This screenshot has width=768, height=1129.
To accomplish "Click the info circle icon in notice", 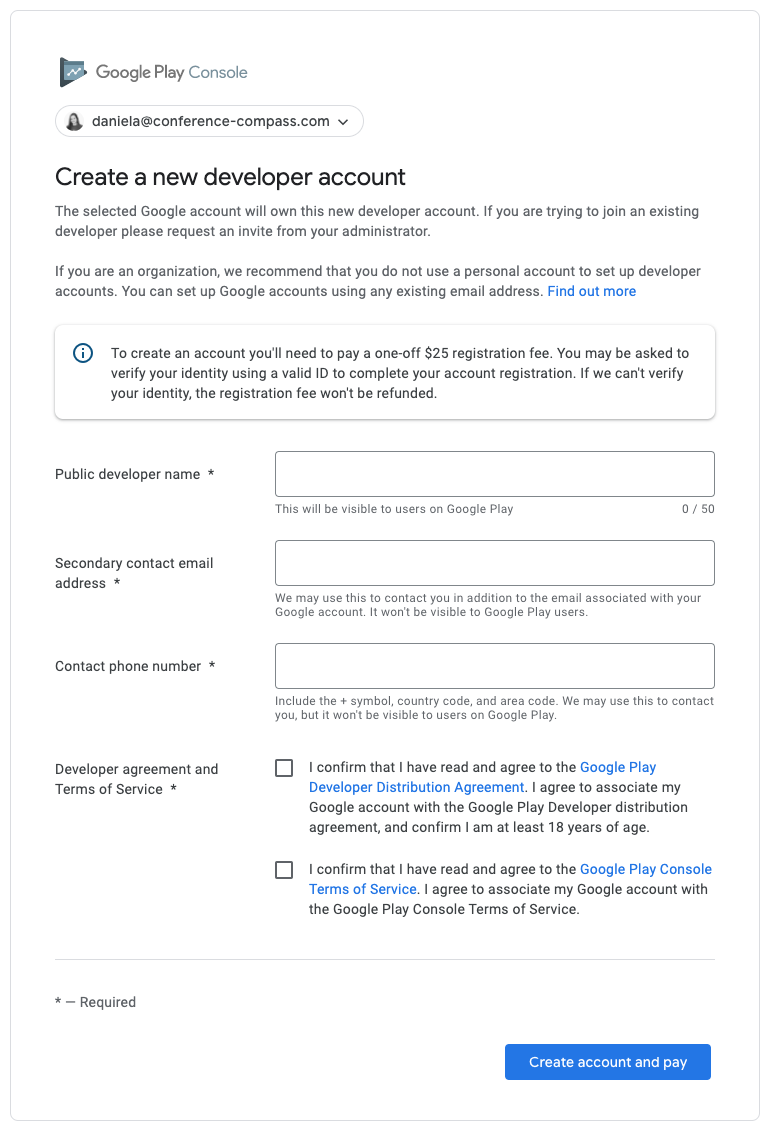I will pyautogui.click(x=83, y=353).
